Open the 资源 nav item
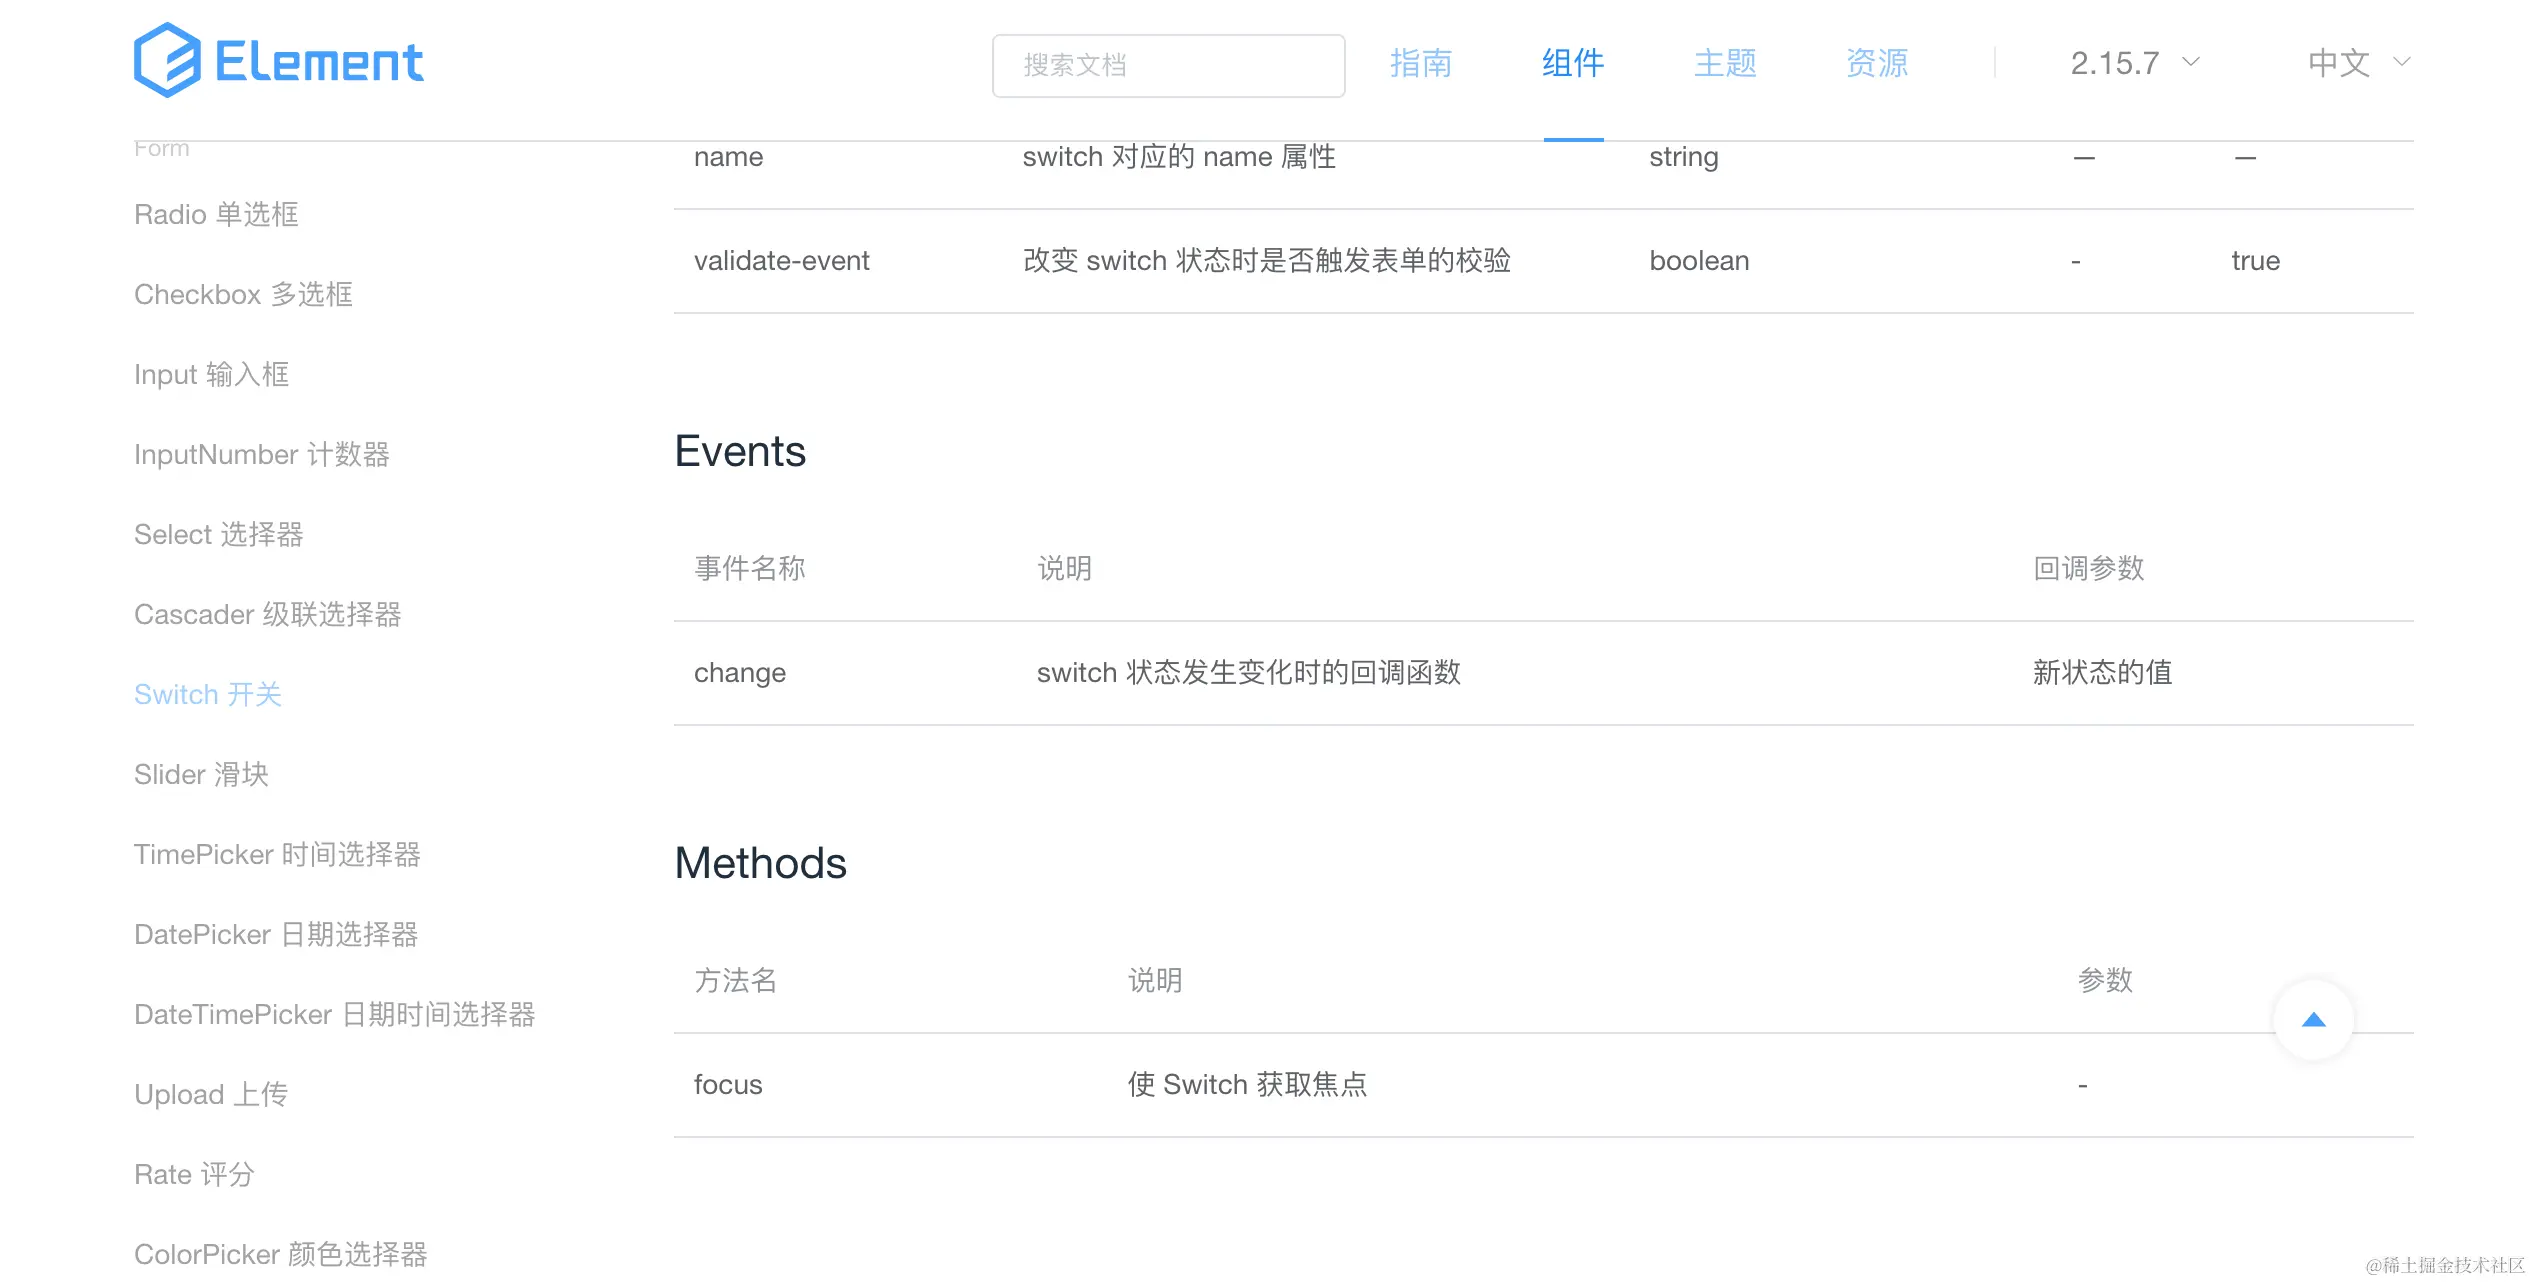The image size is (2532, 1282). 1876,63
